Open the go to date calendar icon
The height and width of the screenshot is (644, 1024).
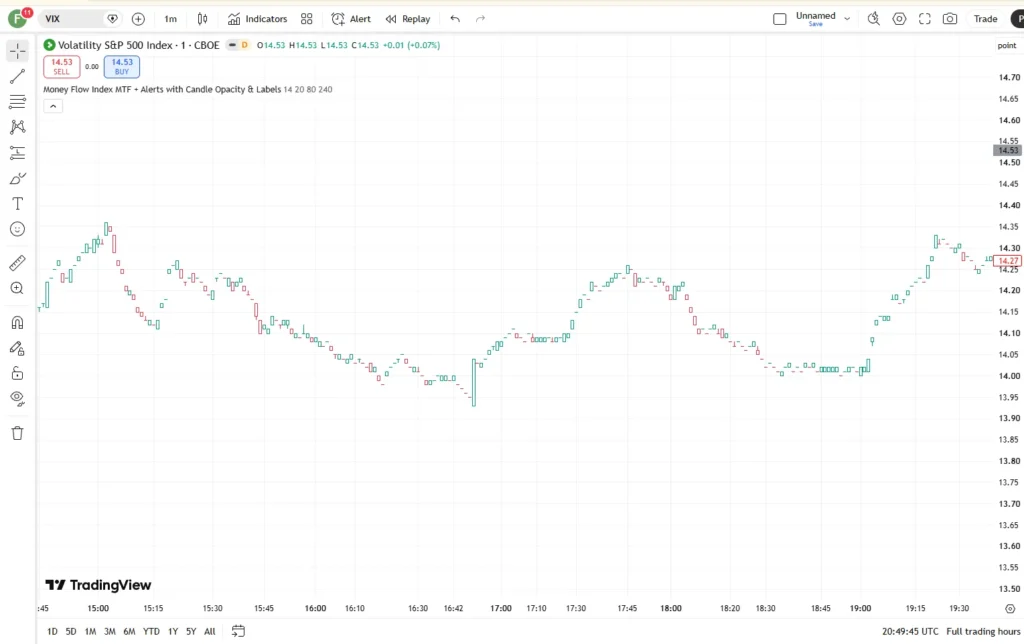click(x=238, y=631)
